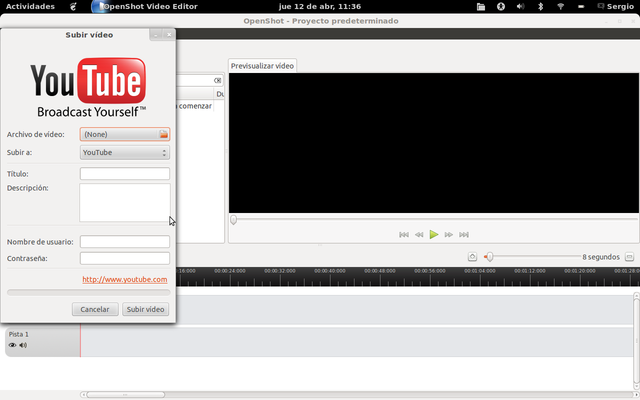
Task: Click the zoom in icon right of '8 segundos'
Action: 629,257
